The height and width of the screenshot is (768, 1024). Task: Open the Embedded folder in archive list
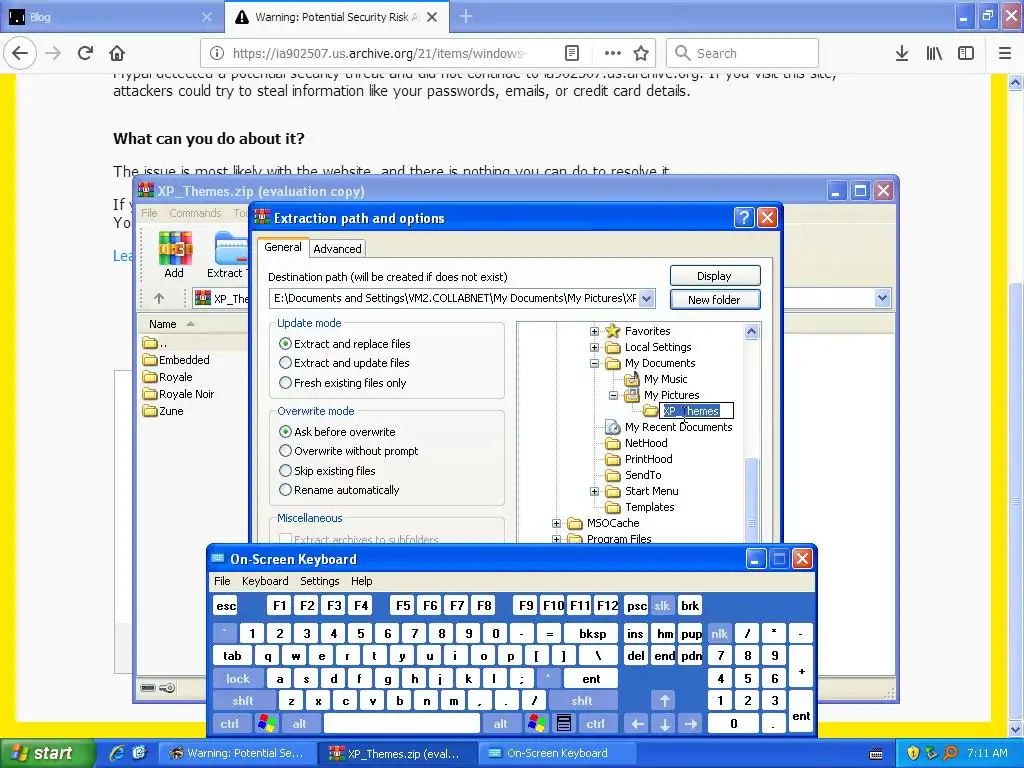(x=176, y=360)
